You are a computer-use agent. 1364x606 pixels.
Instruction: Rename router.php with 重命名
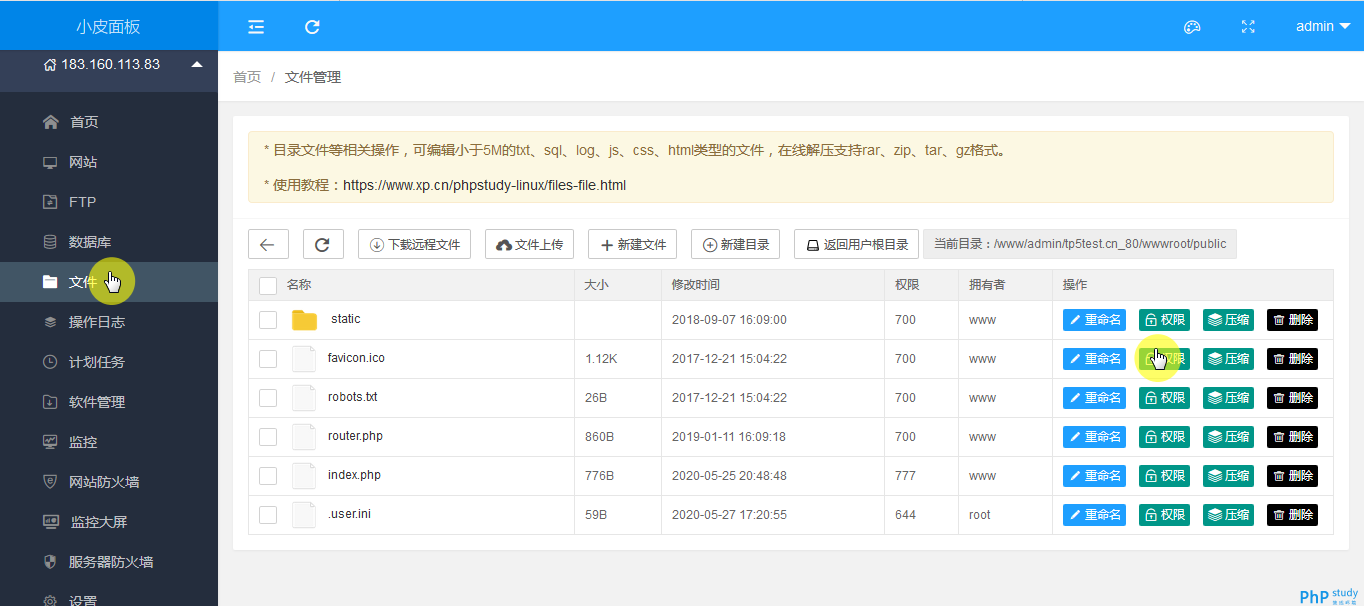pyautogui.click(x=1094, y=437)
